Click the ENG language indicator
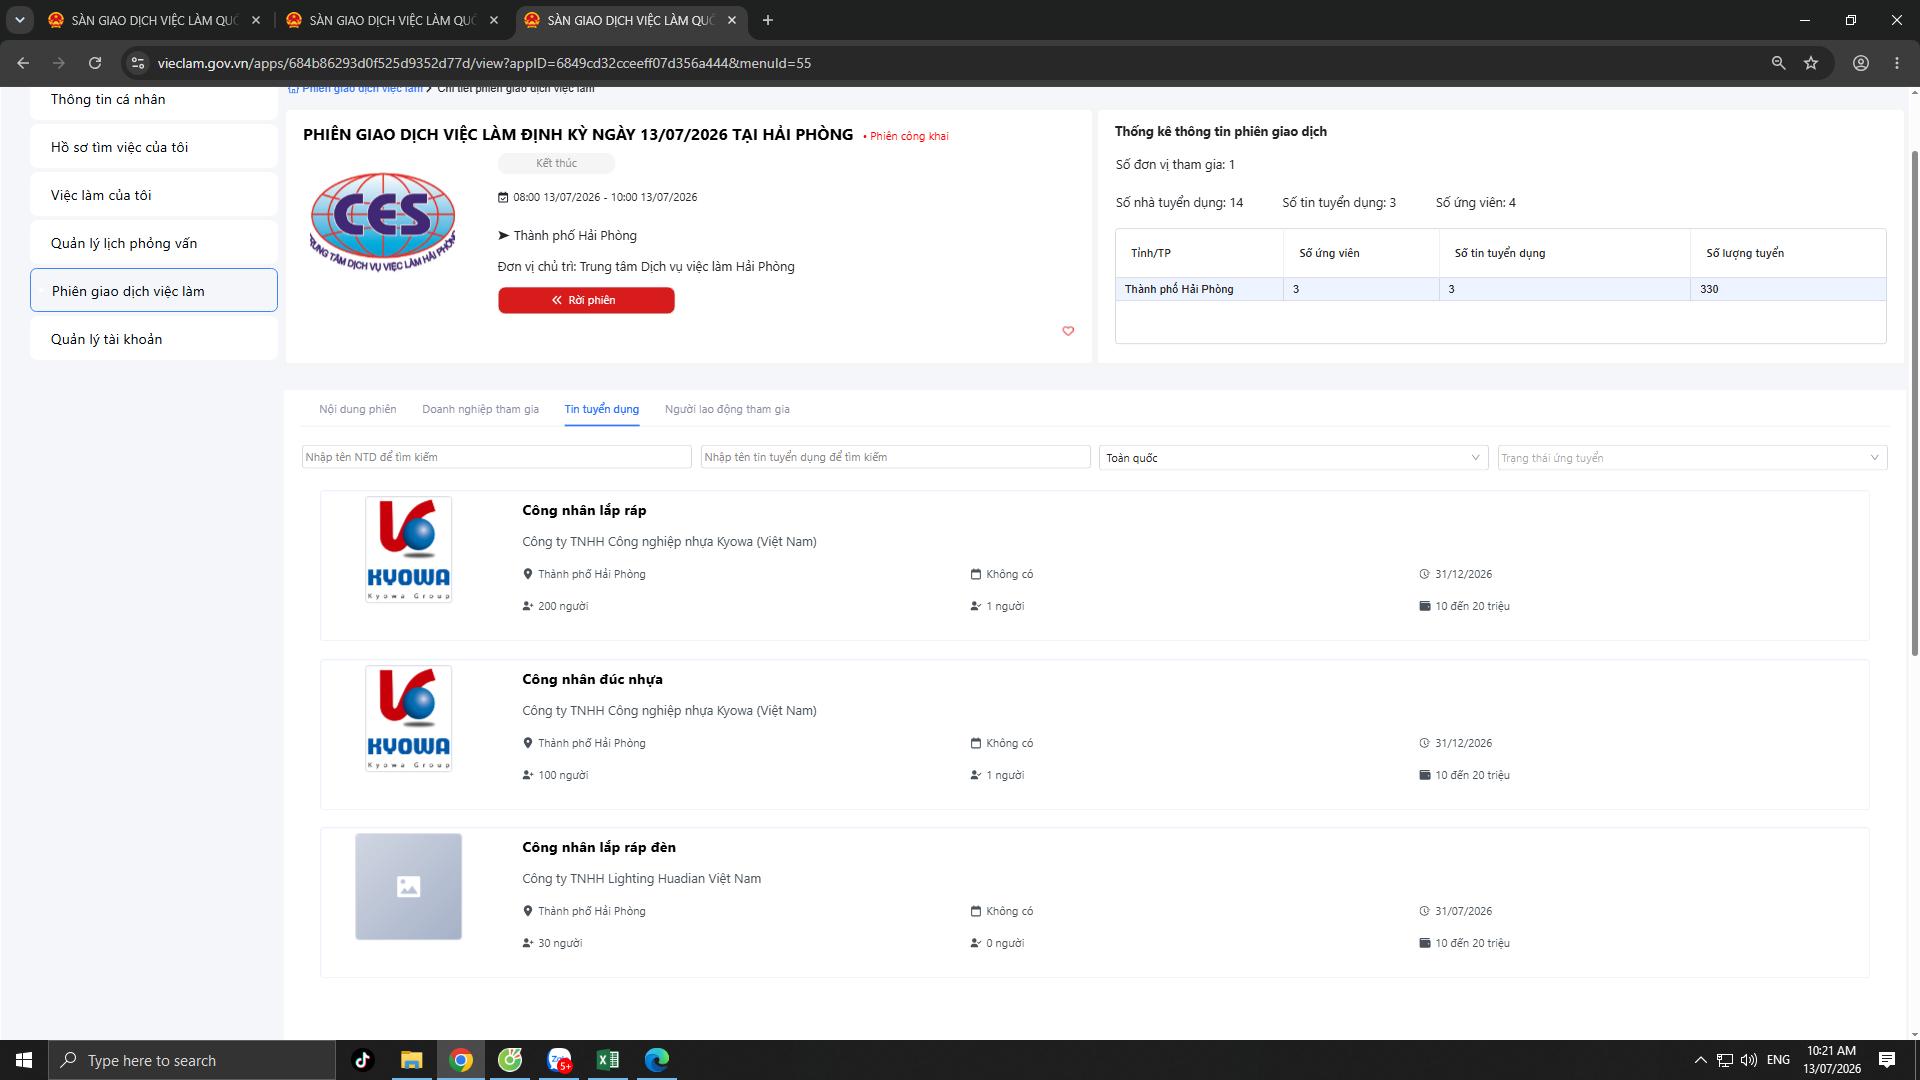Screen dimensions: 1920x1080 coord(1778,1060)
